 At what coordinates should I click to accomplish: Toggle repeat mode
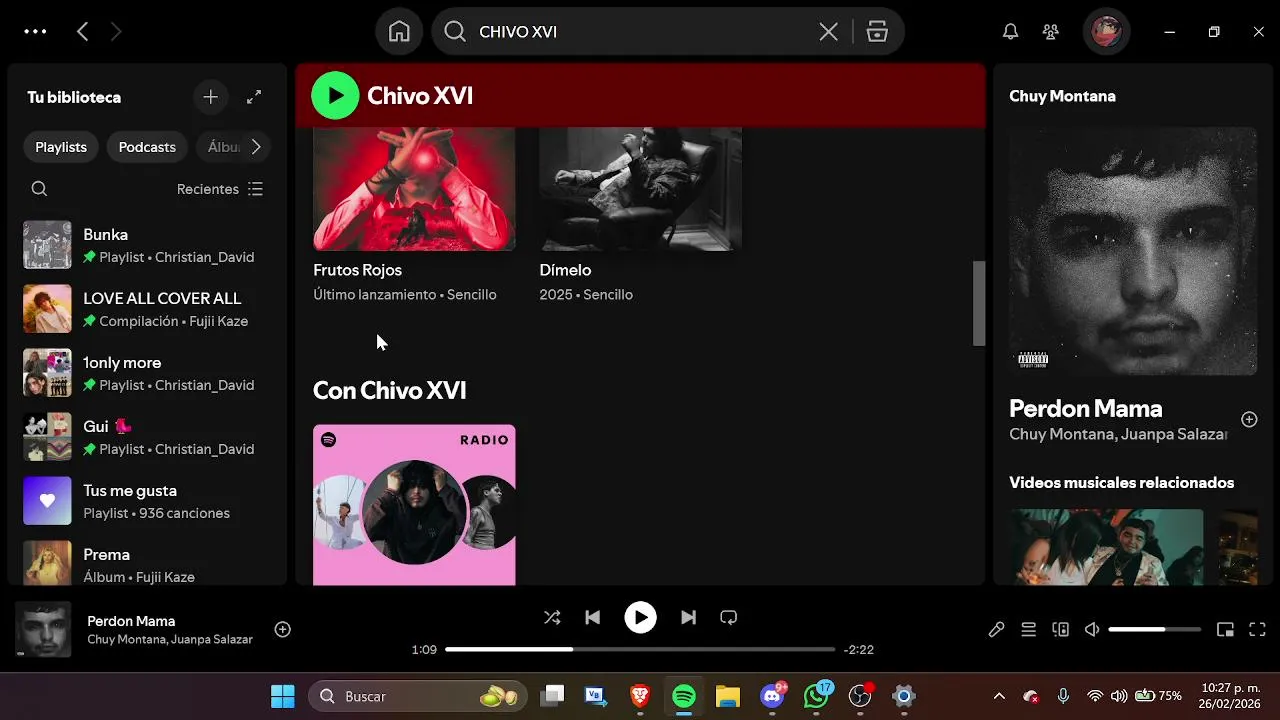click(728, 618)
